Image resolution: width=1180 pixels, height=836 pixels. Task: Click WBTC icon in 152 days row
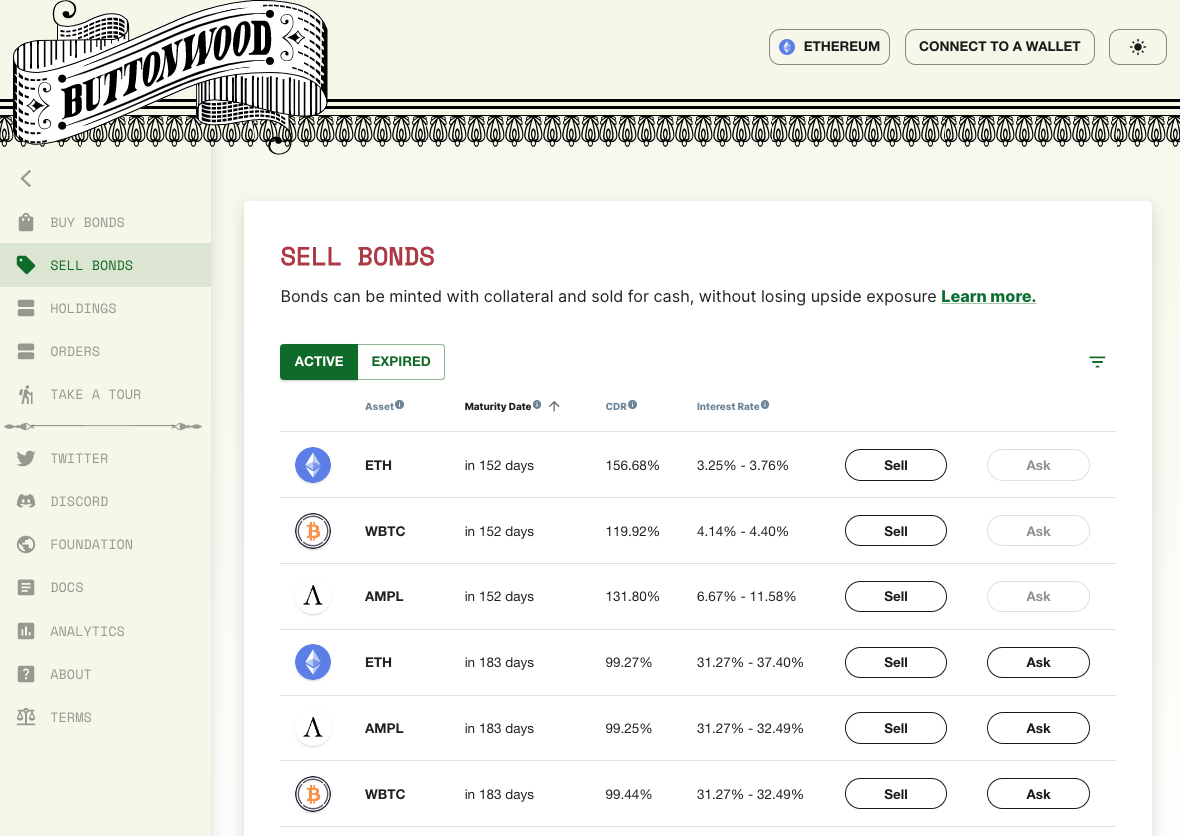313,531
